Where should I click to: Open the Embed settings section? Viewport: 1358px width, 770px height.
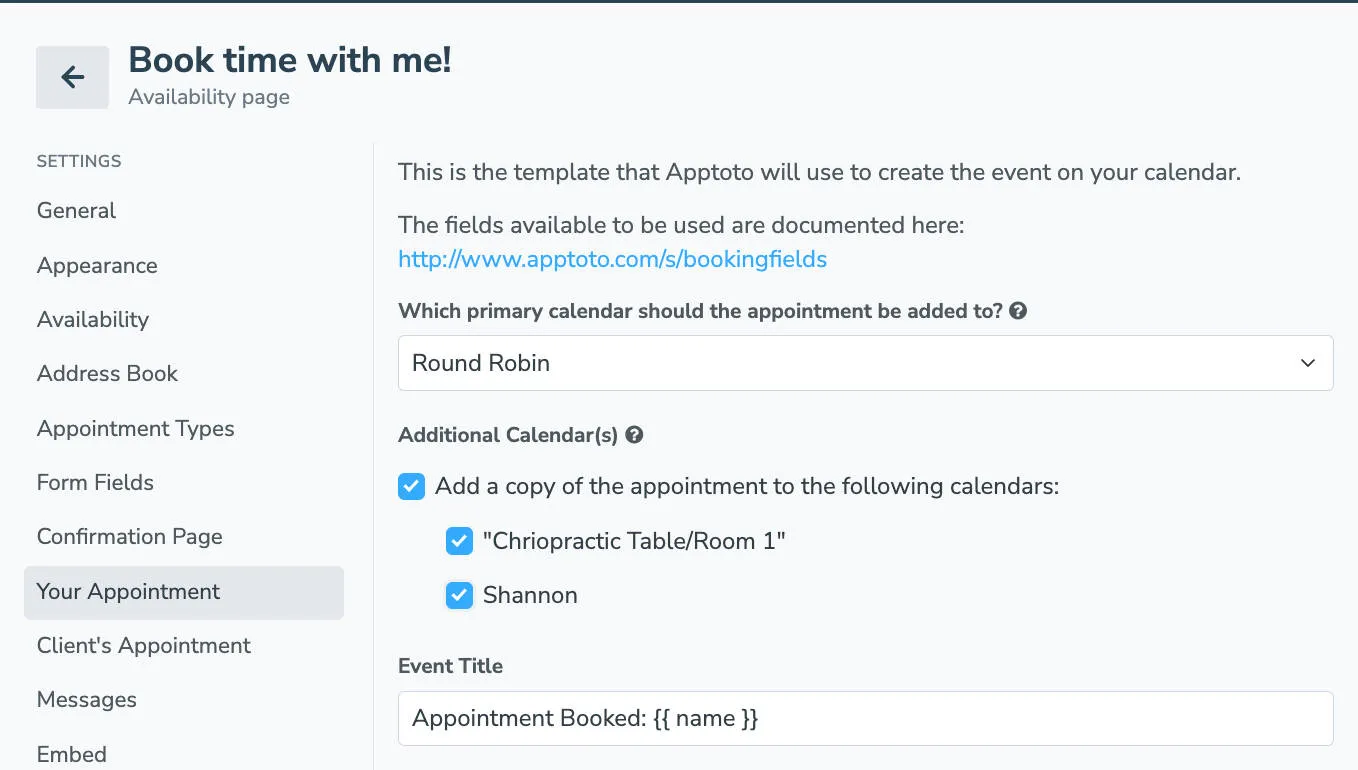point(71,754)
